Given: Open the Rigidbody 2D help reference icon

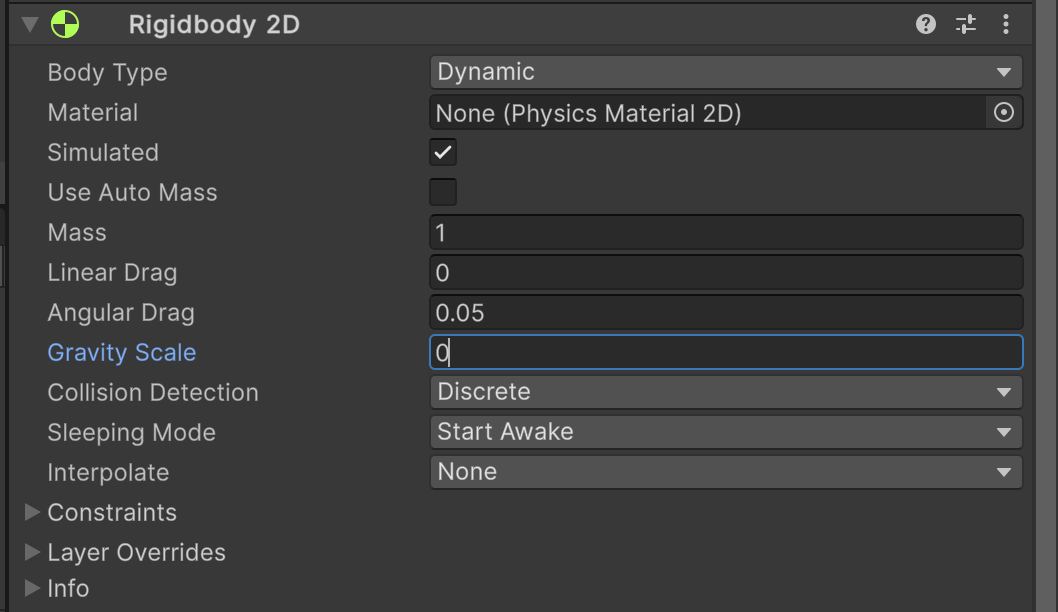Looking at the screenshot, I should pos(926,24).
